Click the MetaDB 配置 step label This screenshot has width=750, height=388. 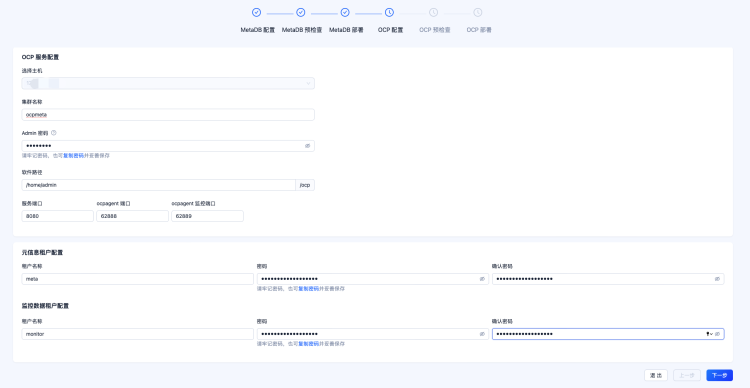(257, 30)
